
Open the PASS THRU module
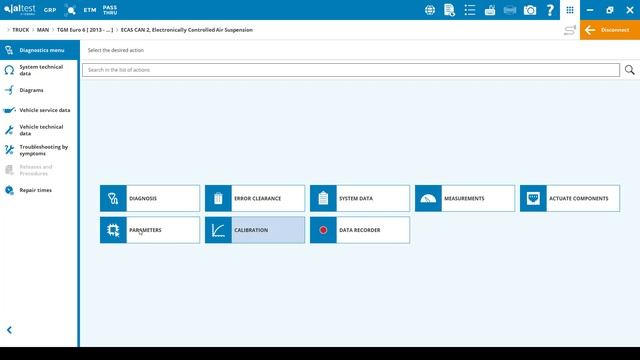tap(110, 10)
